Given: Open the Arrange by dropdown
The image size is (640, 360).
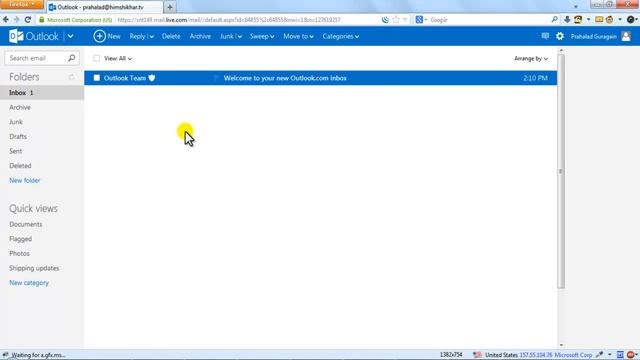Looking at the screenshot, I should click(x=531, y=59).
